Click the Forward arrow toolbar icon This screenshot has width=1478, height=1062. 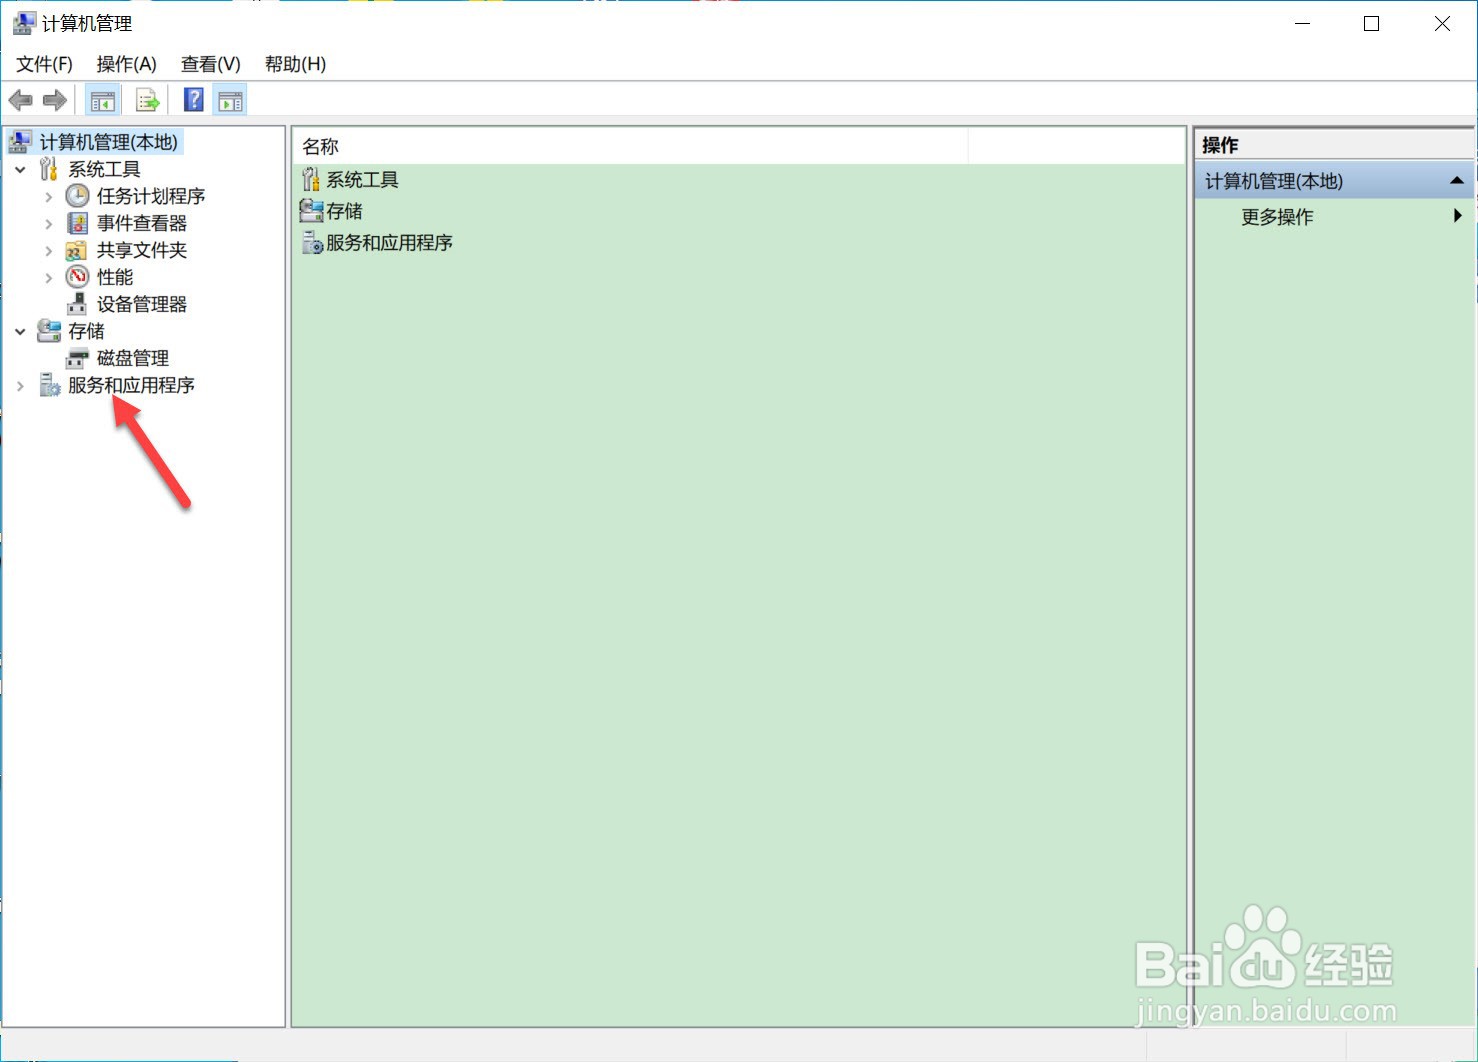(x=55, y=100)
